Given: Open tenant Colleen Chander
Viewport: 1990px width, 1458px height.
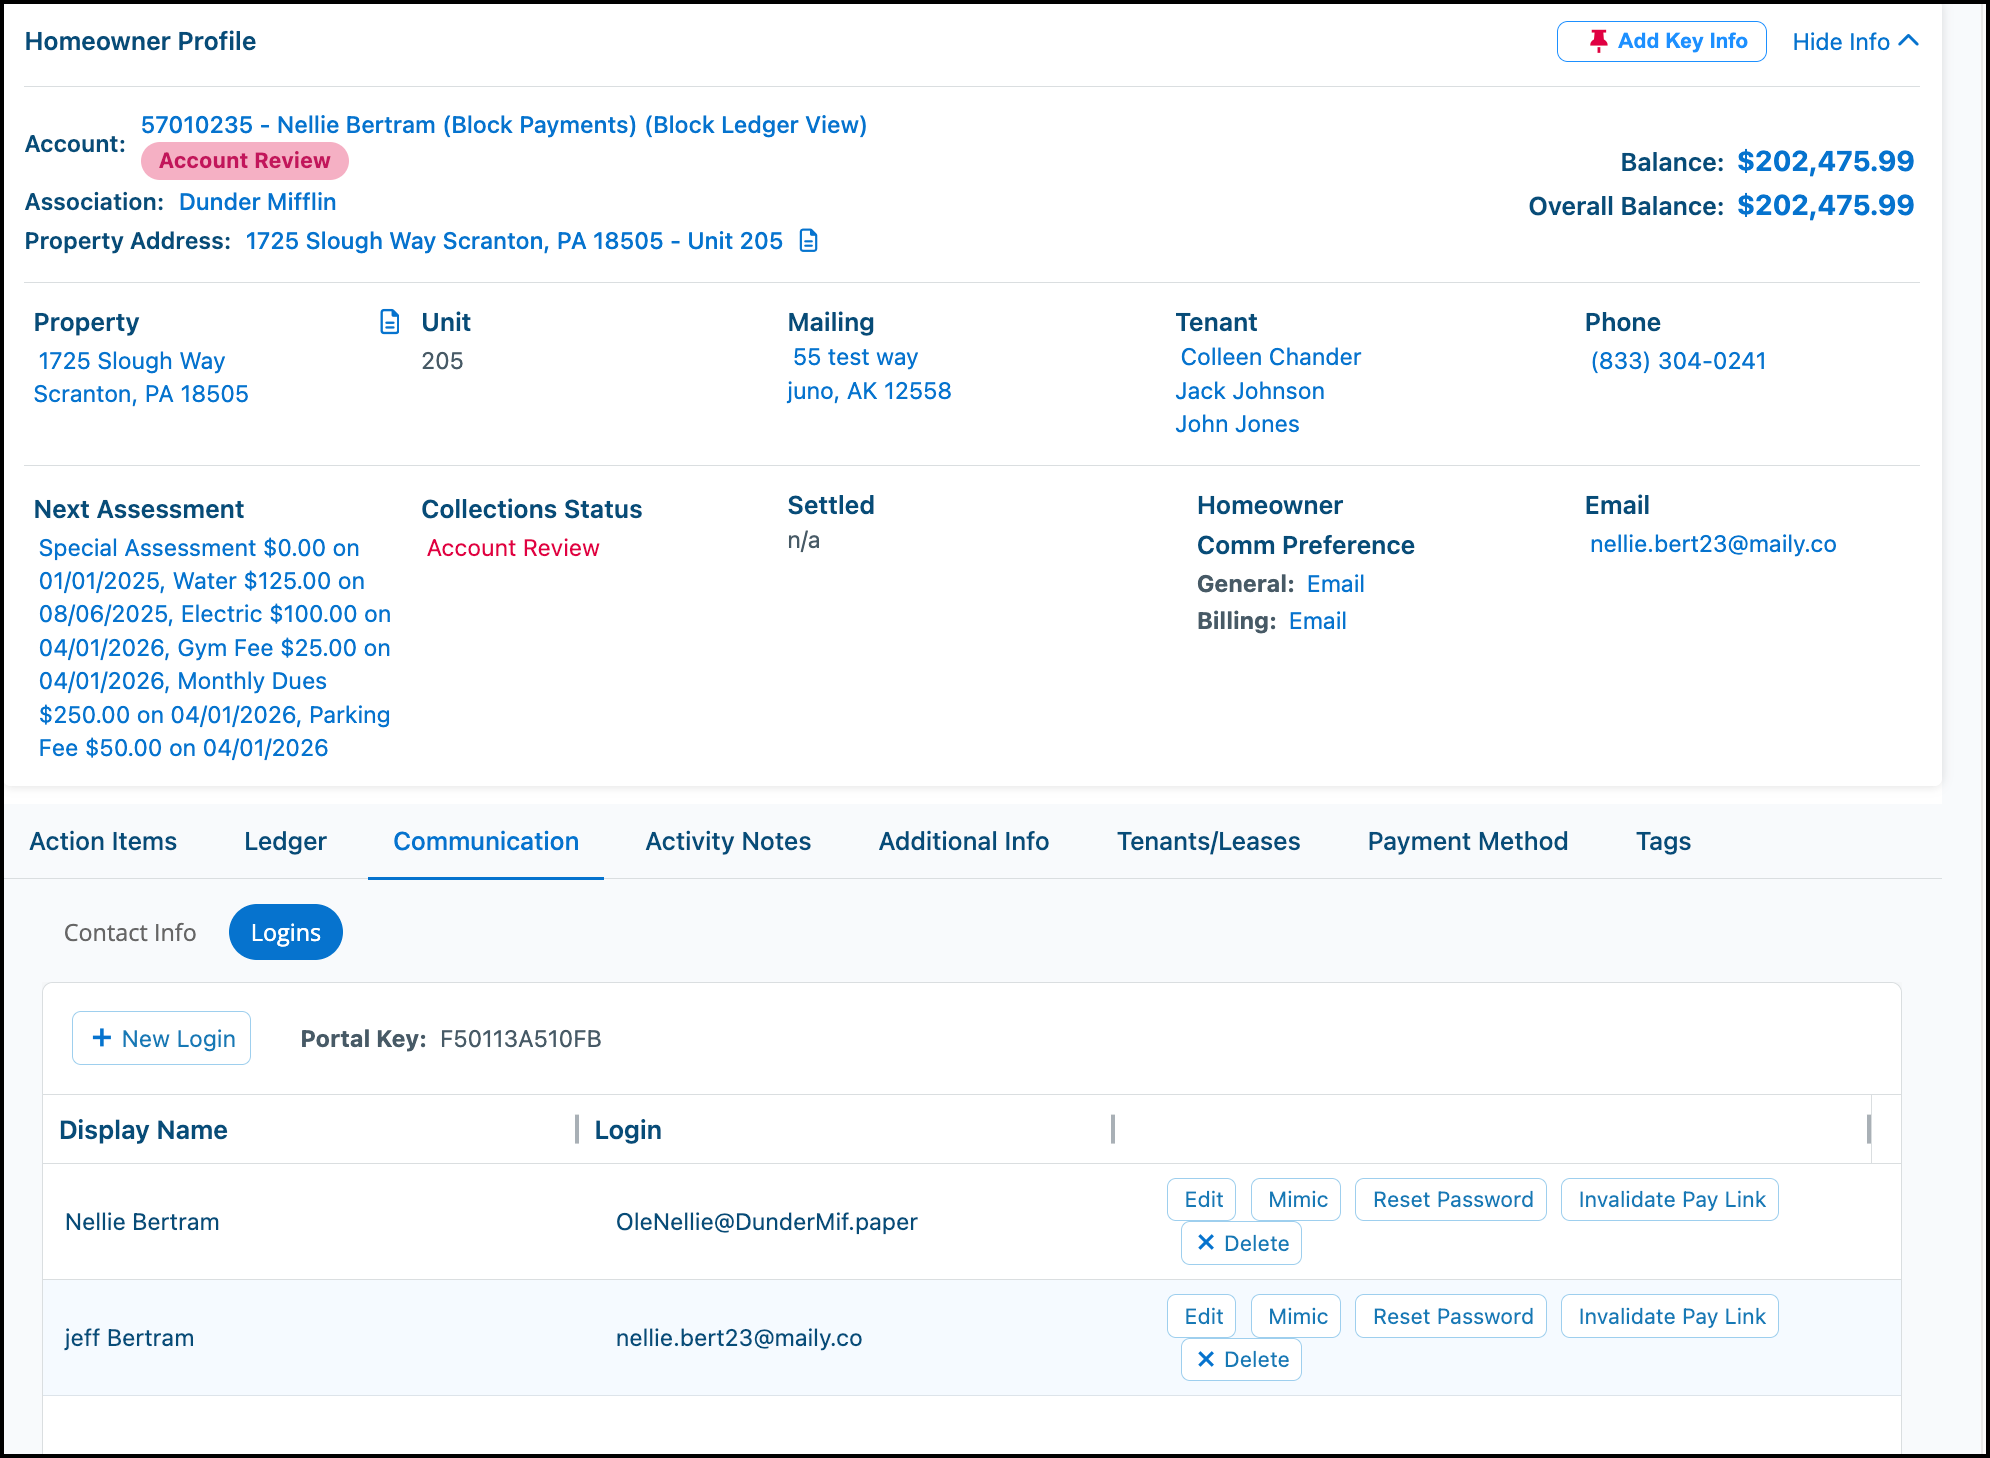Looking at the screenshot, I should click(1270, 357).
